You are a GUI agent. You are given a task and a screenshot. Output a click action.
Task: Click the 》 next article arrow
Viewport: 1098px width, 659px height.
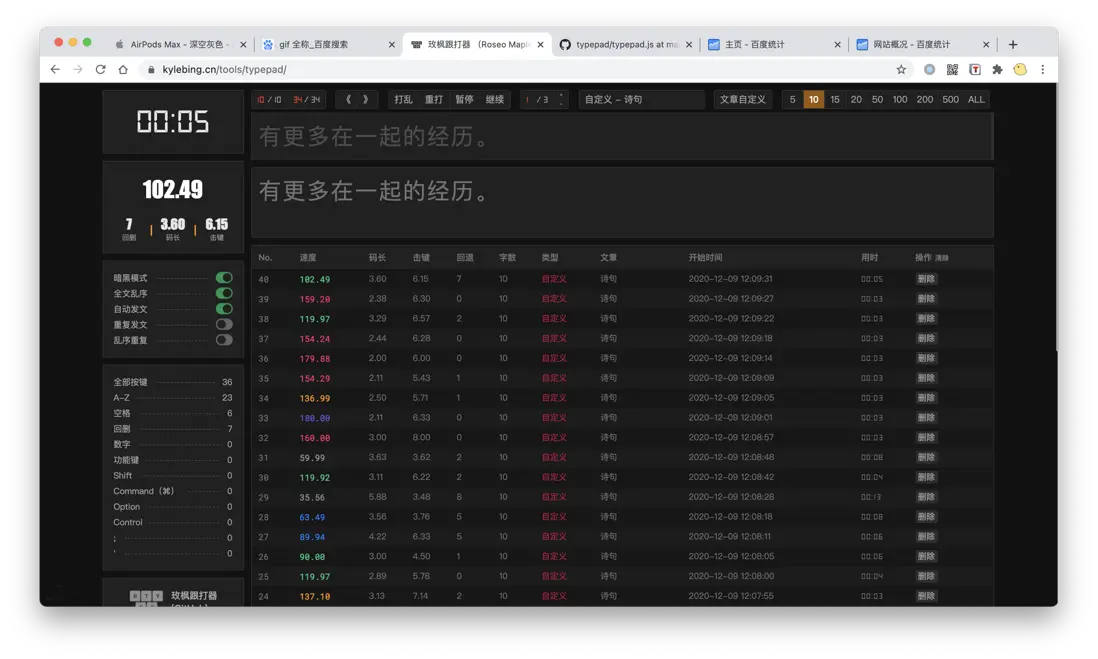[366, 99]
